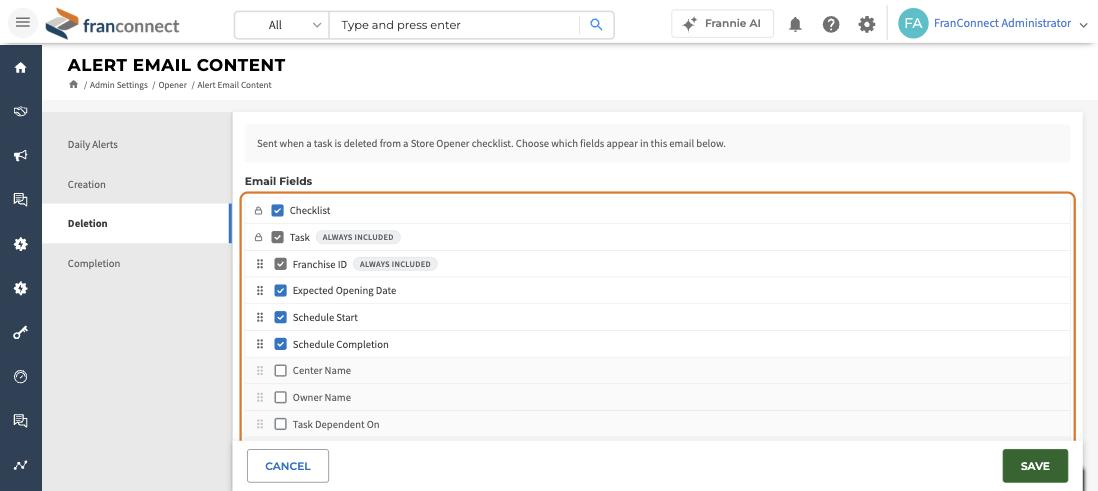Open the megaphone marketing sidebar icon
This screenshot has width=1098, height=491.
pos(20,155)
